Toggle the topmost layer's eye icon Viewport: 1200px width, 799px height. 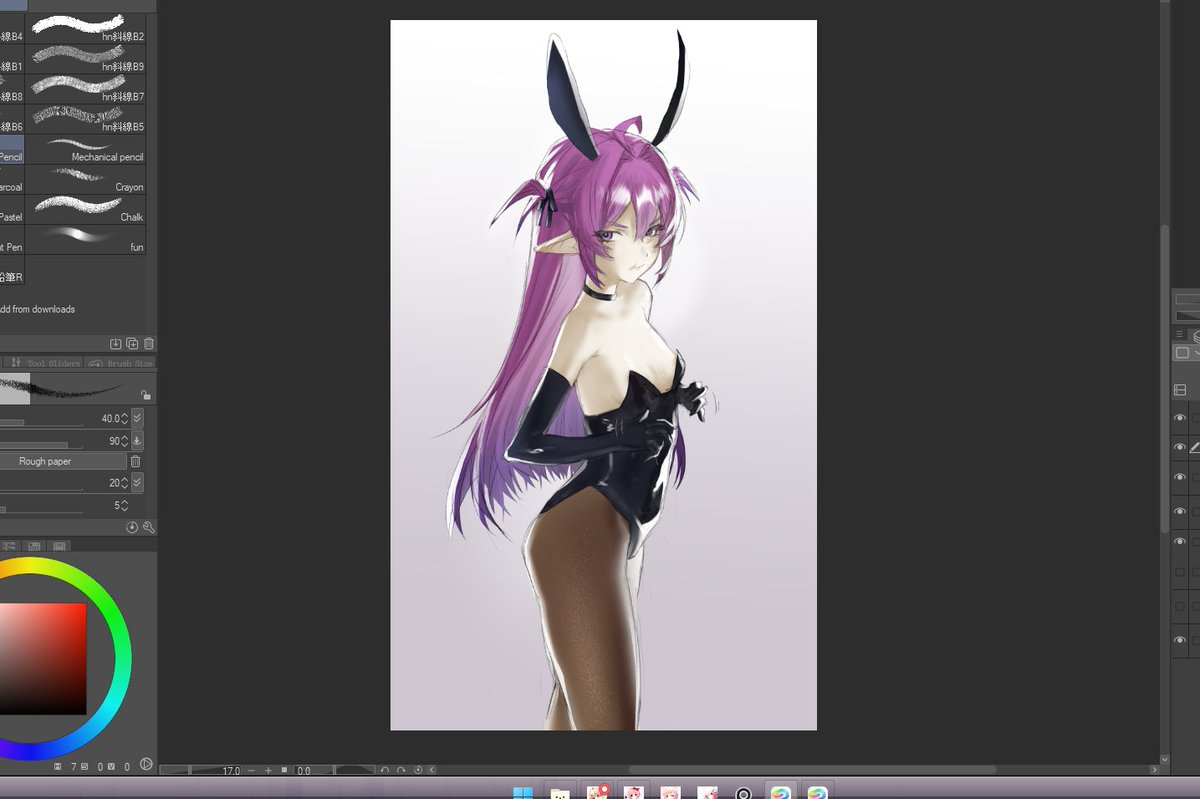click(1180, 417)
